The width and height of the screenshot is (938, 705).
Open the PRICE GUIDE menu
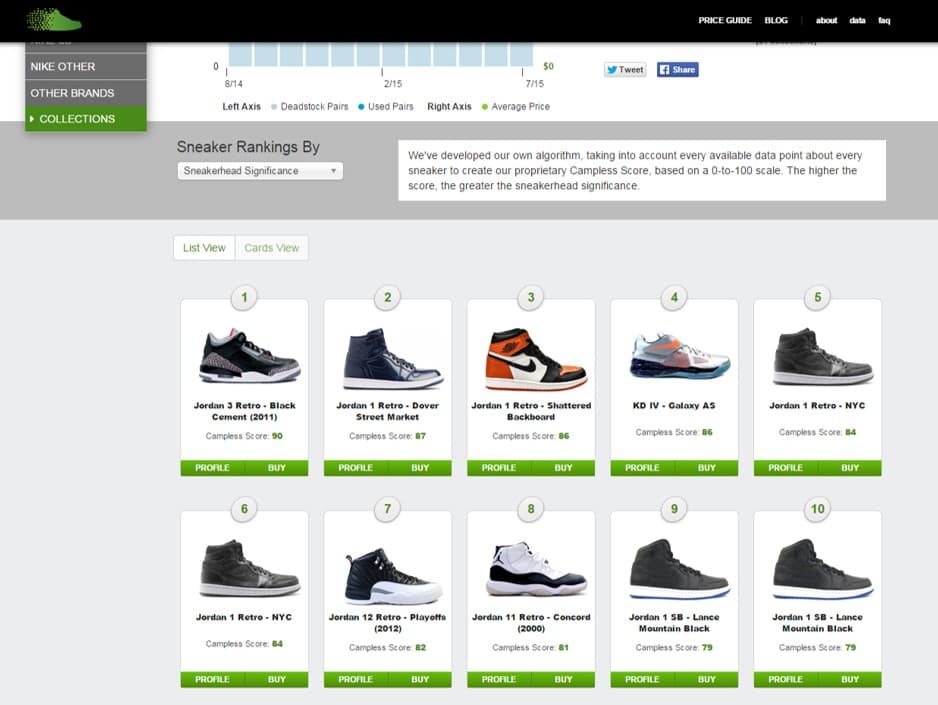tap(724, 20)
